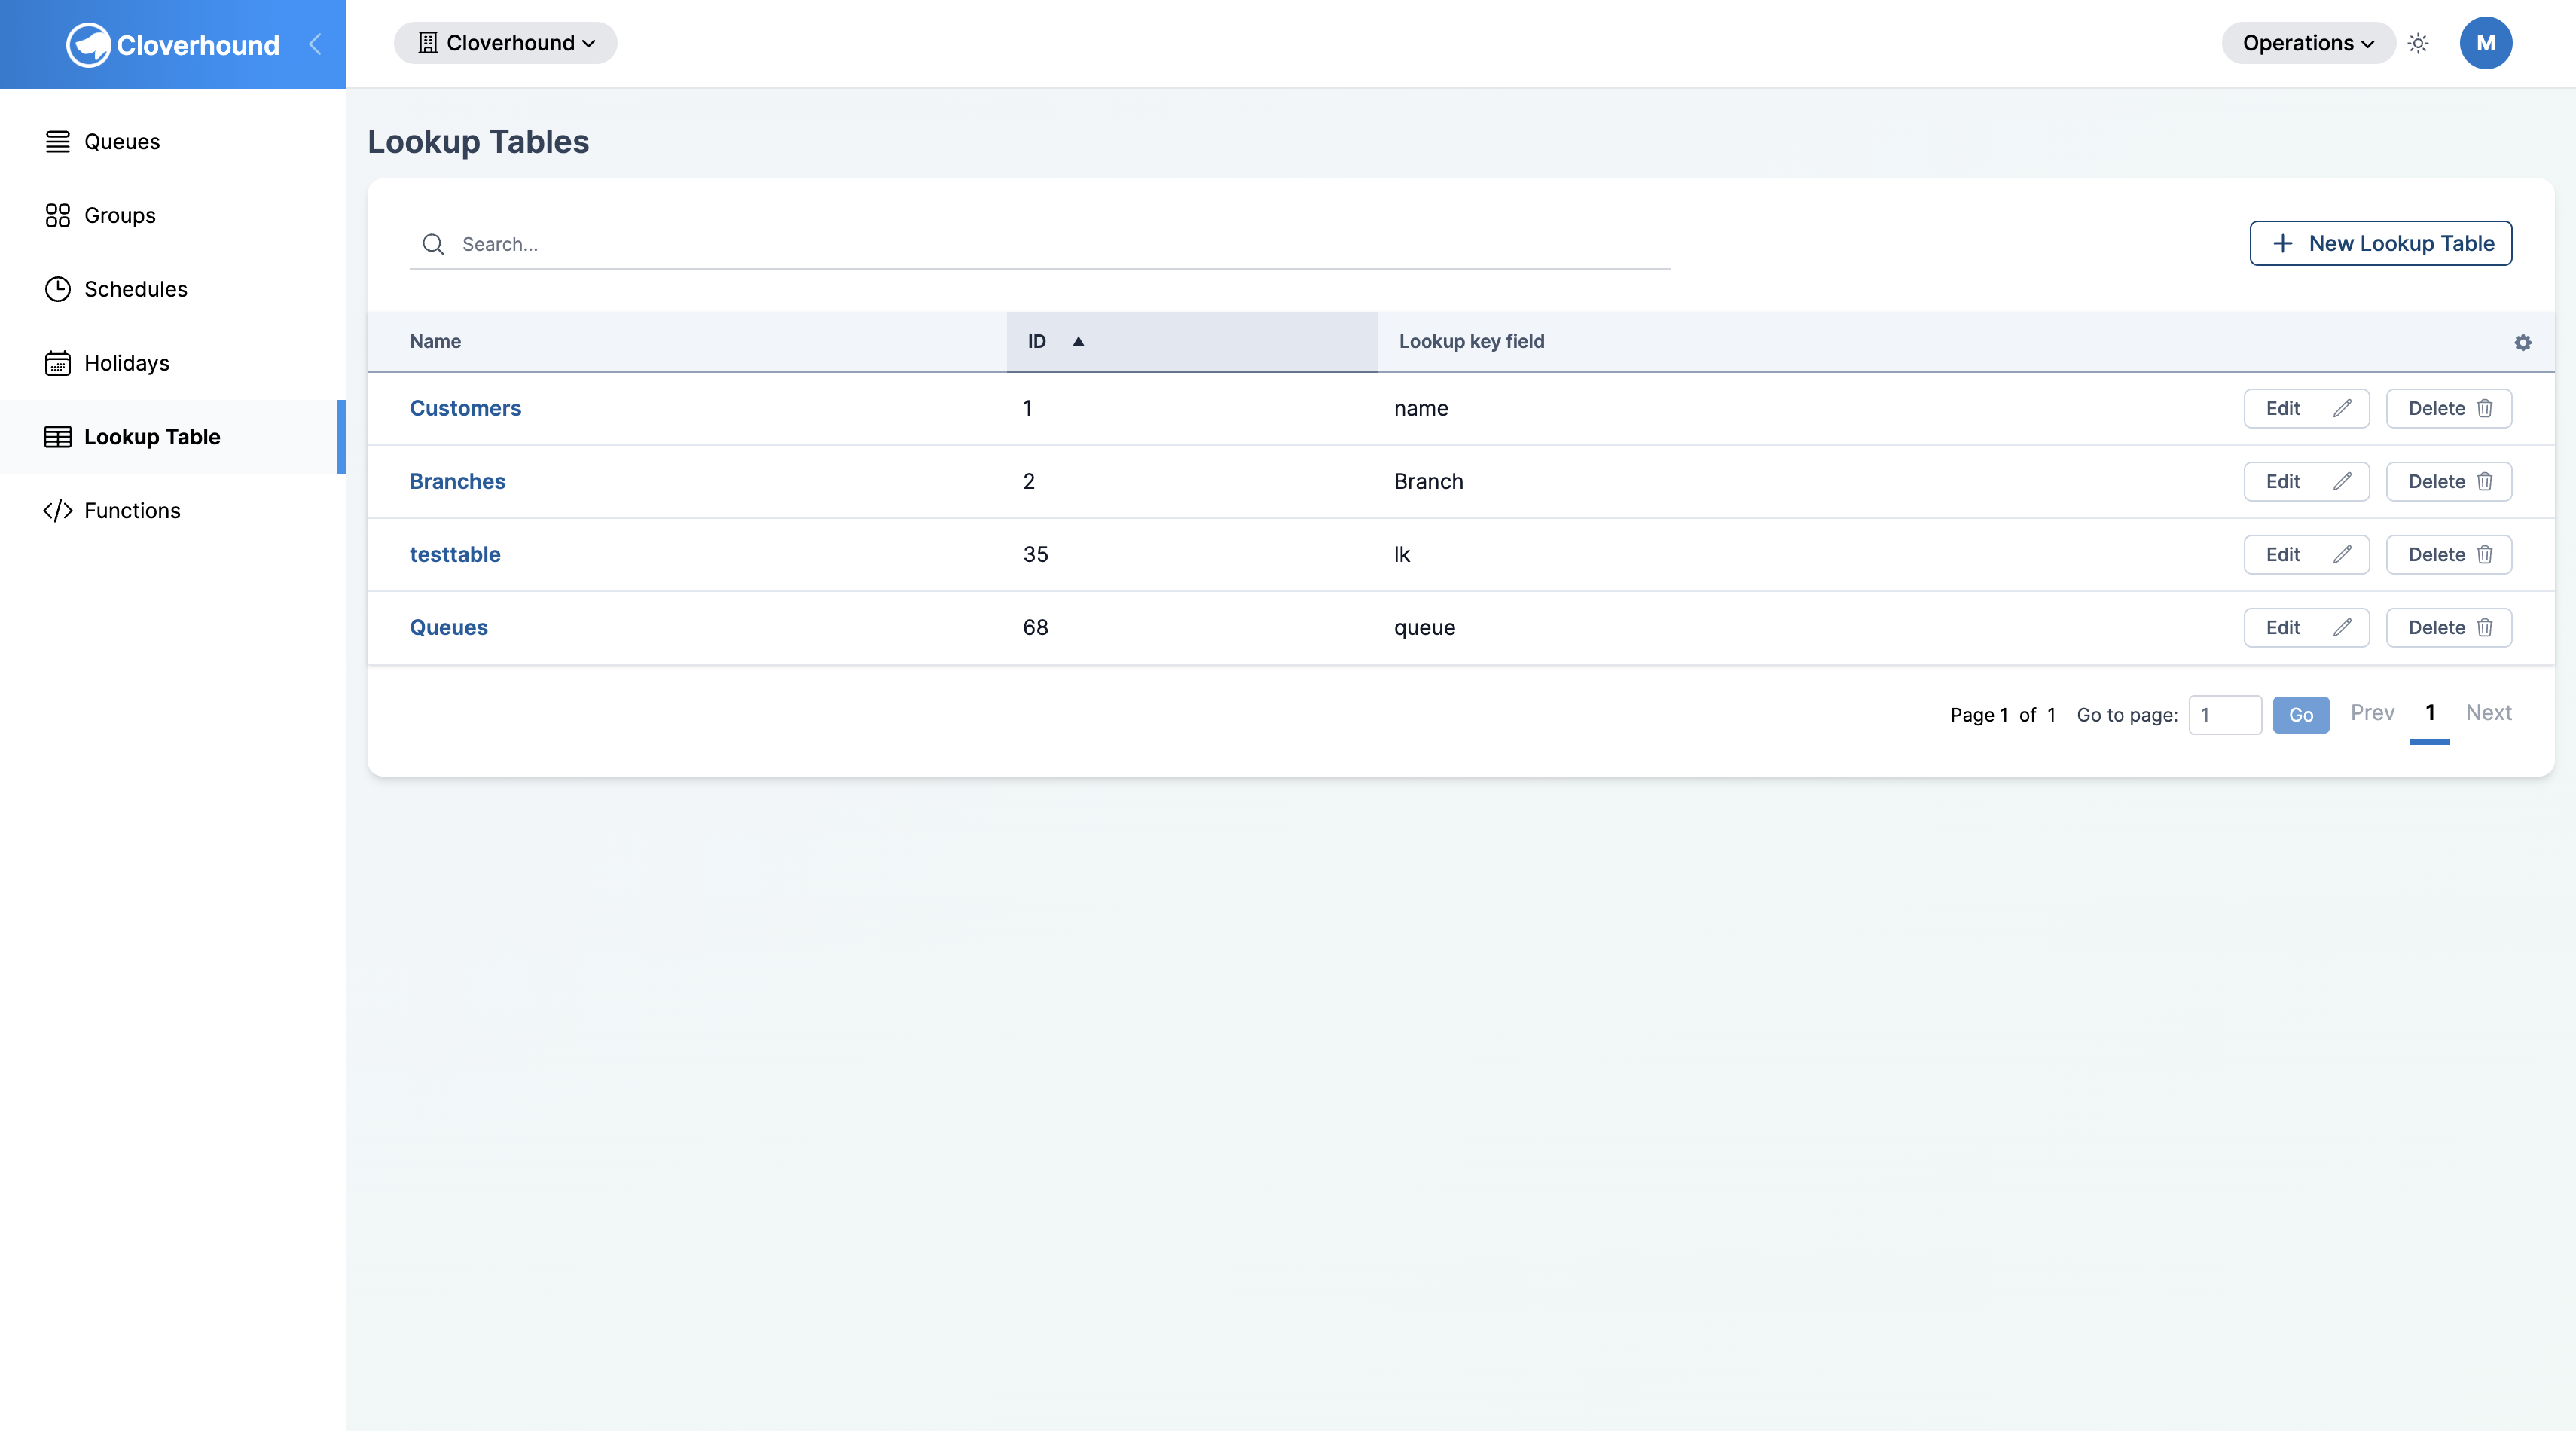The width and height of the screenshot is (2576, 1431).
Task: Click ID value 68 cell
Action: click(1035, 628)
